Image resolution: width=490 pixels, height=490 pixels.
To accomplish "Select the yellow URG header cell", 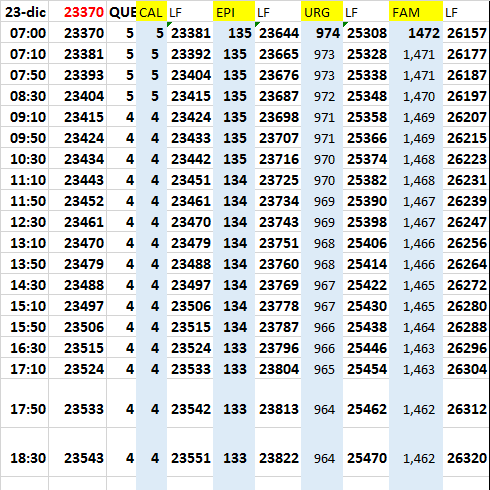I will pos(322,12).
